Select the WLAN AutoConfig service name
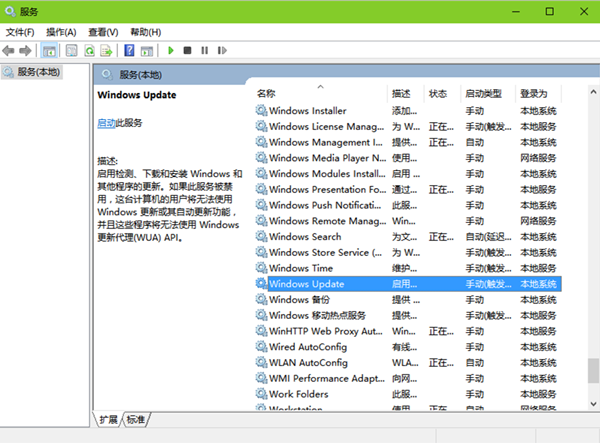This screenshot has width=600, height=443. point(308,362)
